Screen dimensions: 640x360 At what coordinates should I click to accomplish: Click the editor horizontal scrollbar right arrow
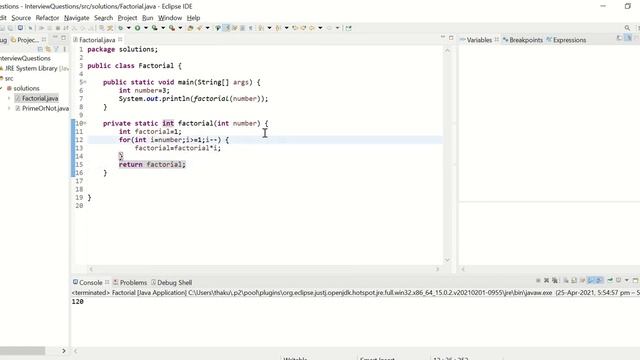[x=438, y=269]
